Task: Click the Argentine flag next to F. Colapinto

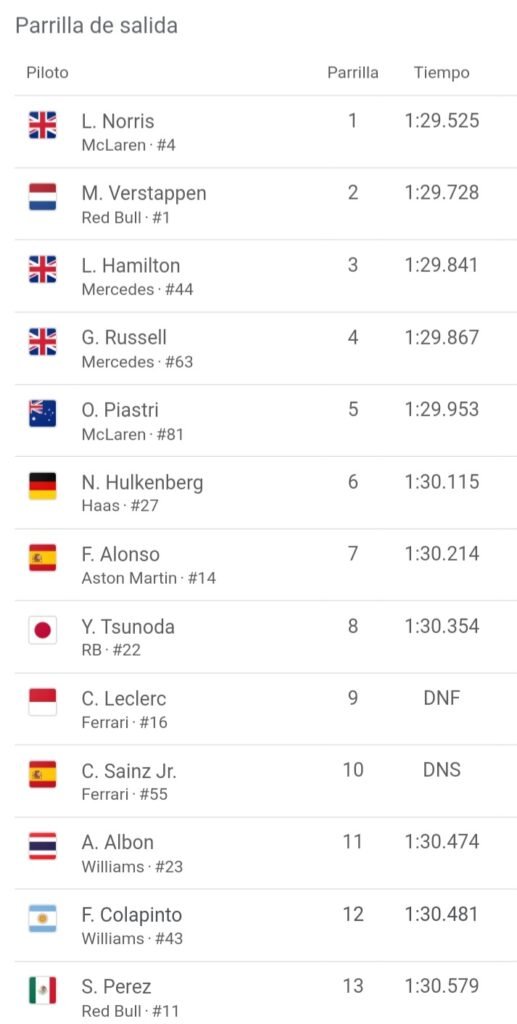Action: coord(42,918)
